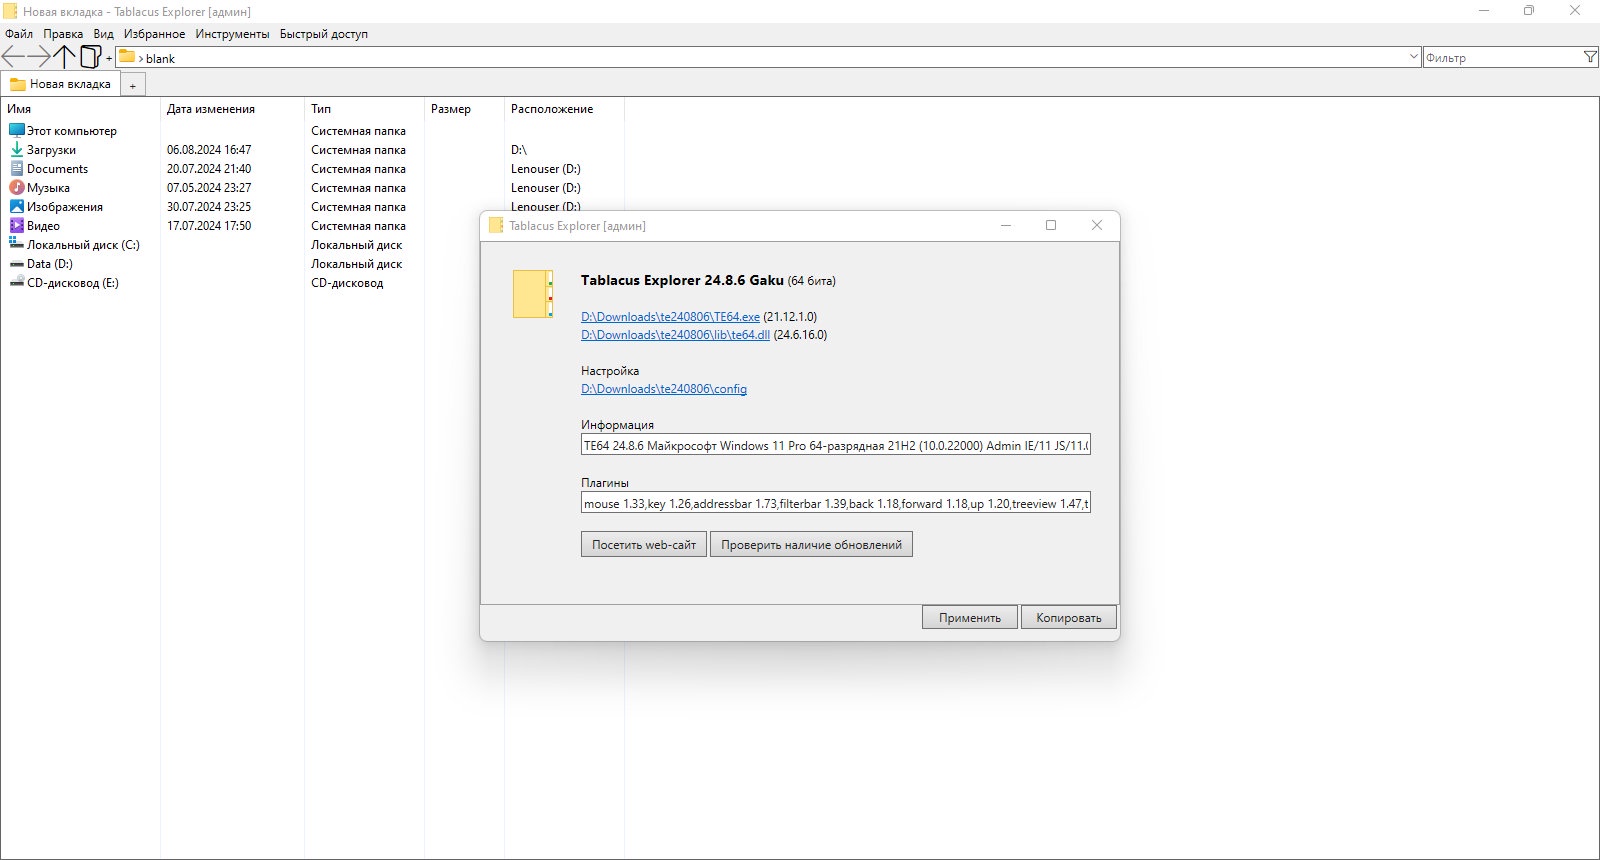The image size is (1600, 860).
Task: Close the Tablacus Explorer about dialog
Action: pyautogui.click(x=1097, y=225)
